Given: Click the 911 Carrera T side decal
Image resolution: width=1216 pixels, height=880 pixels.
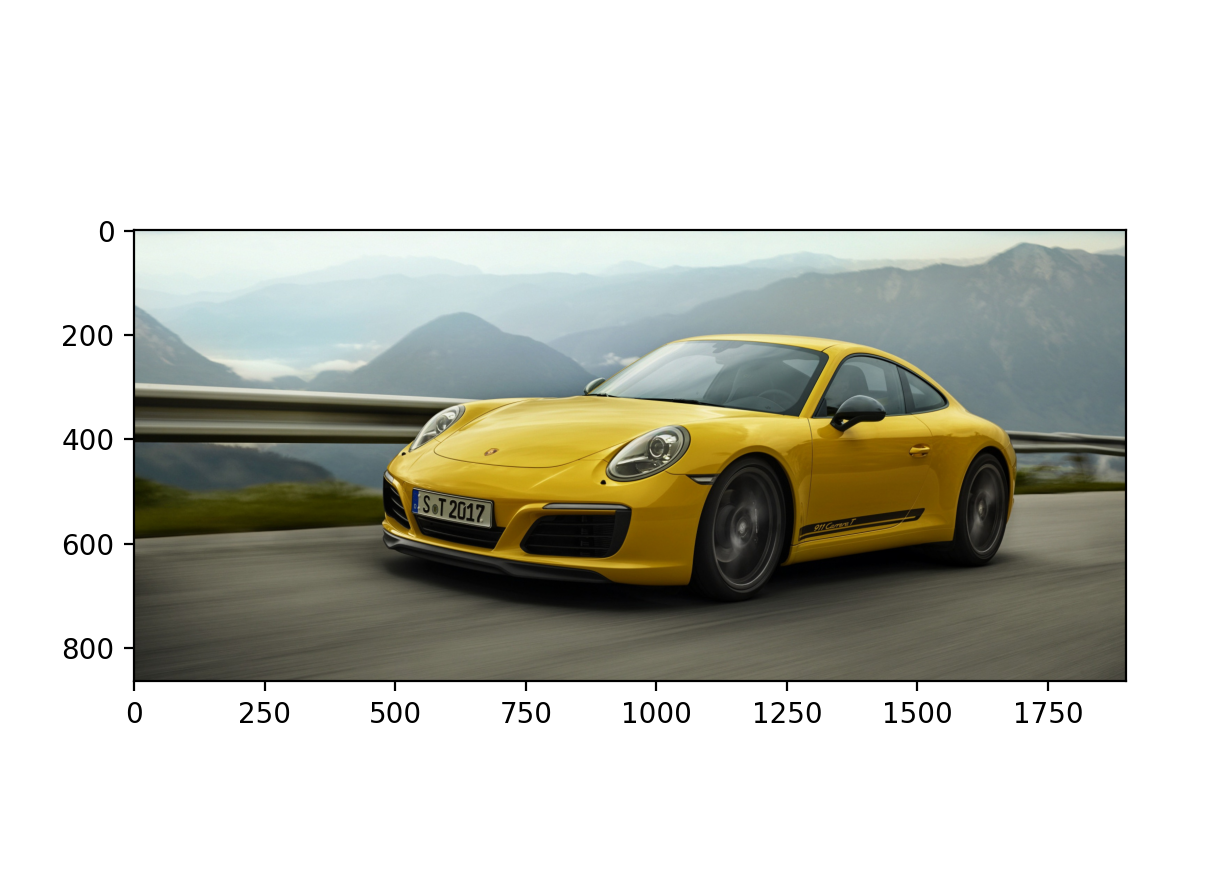Looking at the screenshot, I should 834,525.
